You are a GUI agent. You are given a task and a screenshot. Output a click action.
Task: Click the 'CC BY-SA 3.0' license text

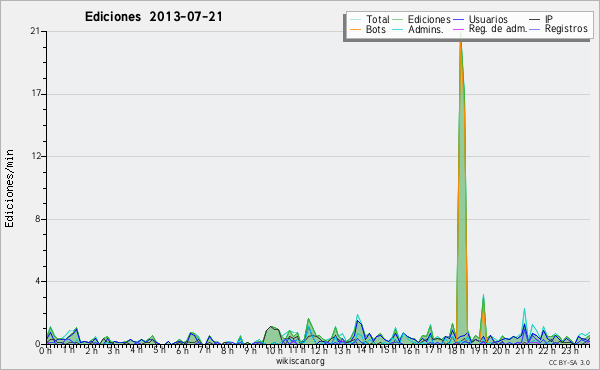[x=569, y=362]
